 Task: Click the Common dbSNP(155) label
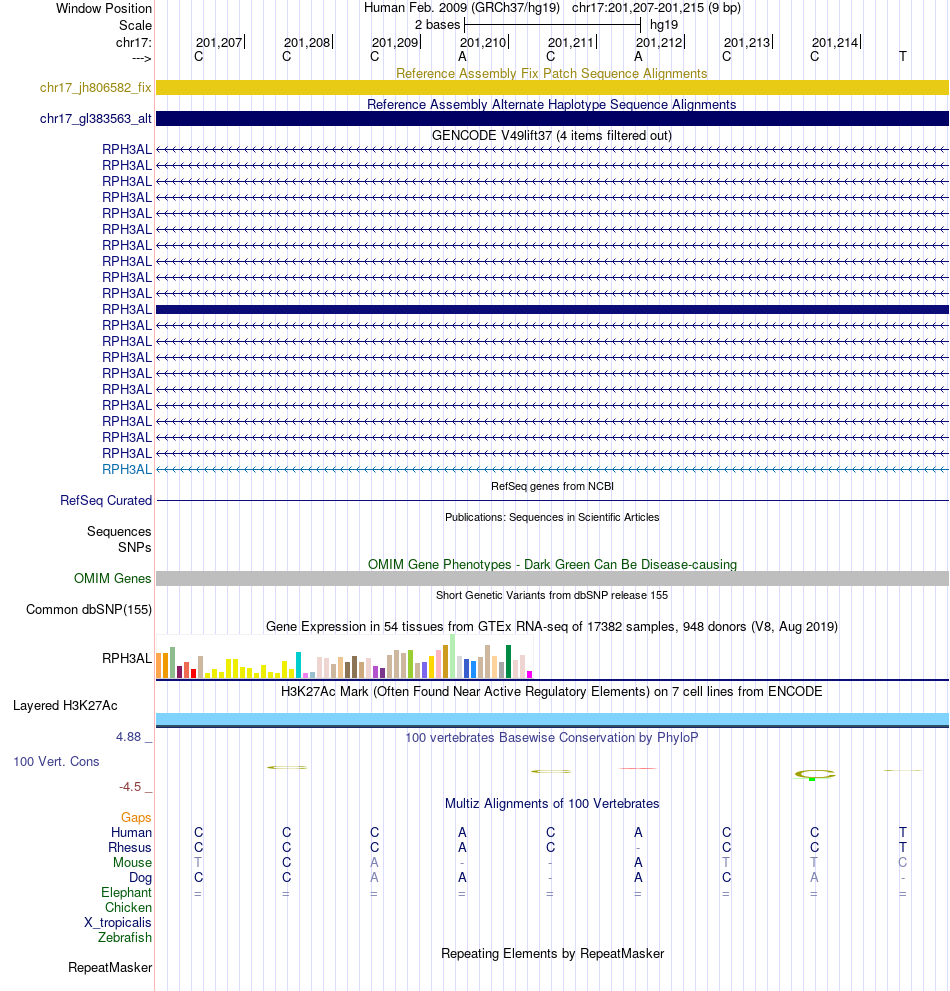[88, 609]
